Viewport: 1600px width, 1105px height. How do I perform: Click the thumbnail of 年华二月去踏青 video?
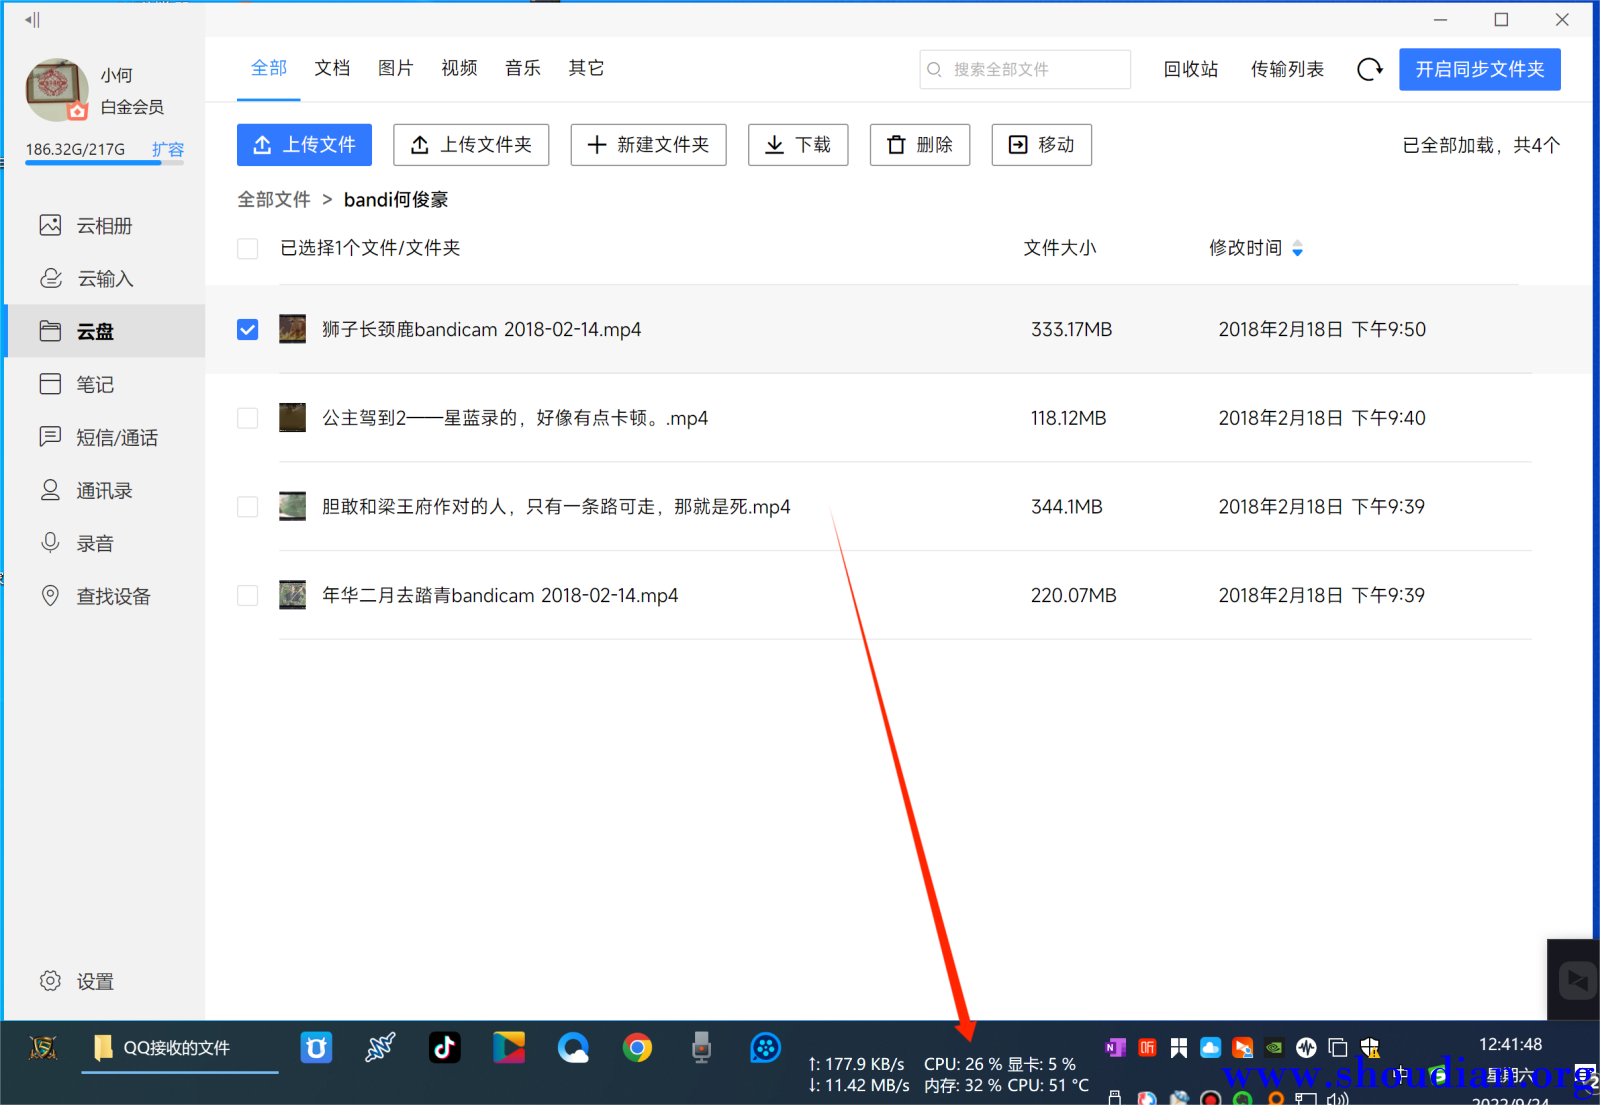pyautogui.click(x=292, y=595)
